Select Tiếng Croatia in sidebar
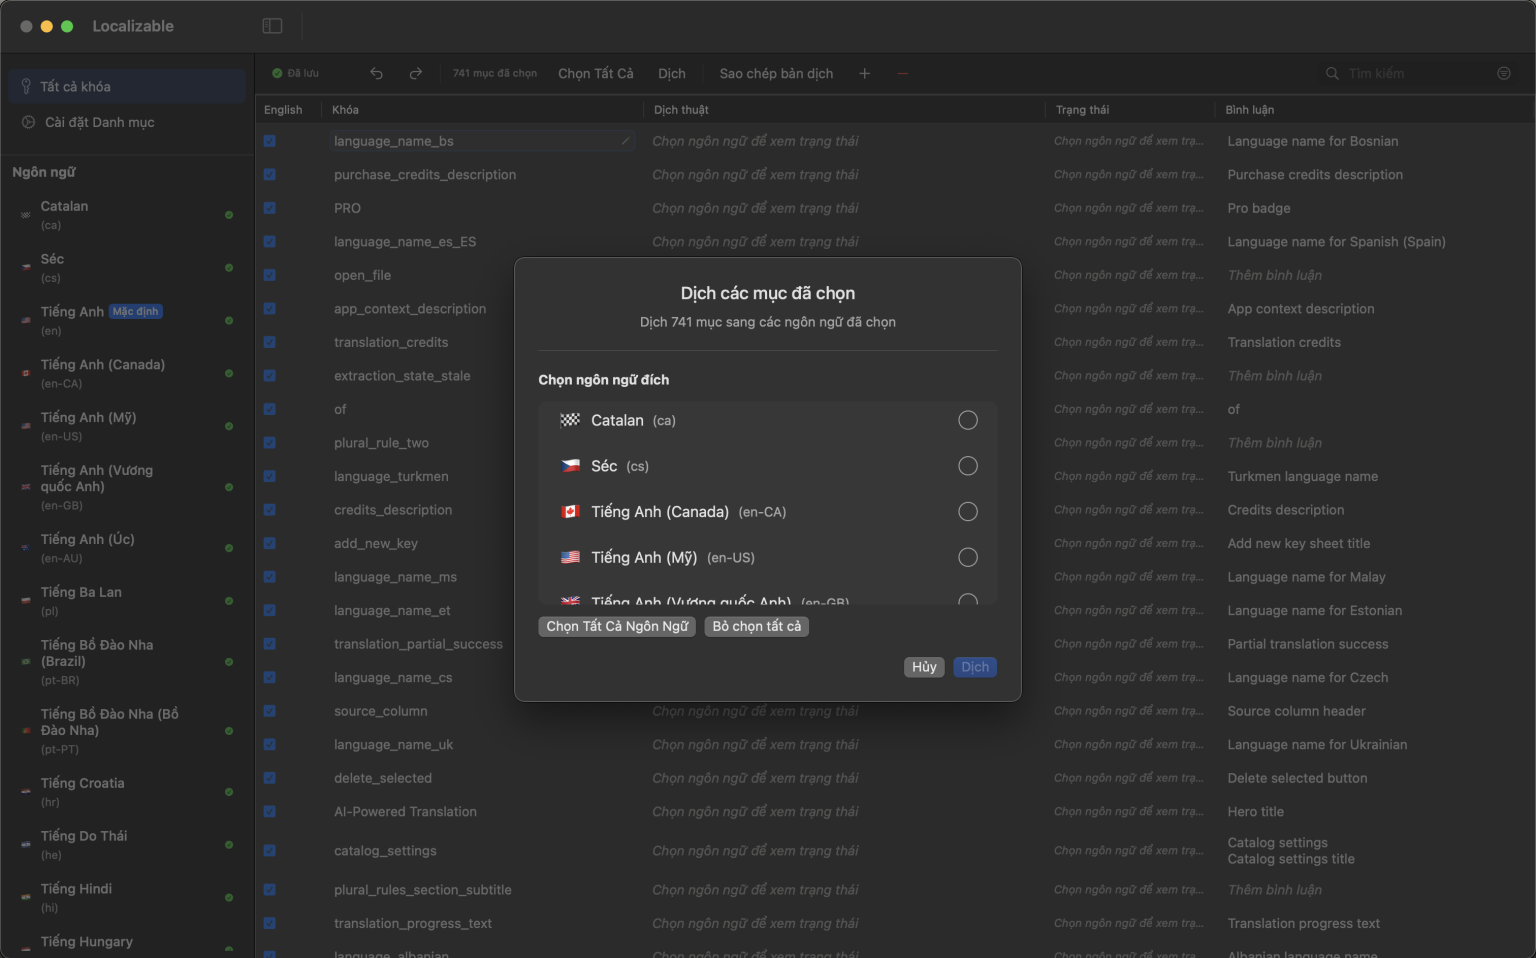This screenshot has height=958, width=1536. pos(127,792)
